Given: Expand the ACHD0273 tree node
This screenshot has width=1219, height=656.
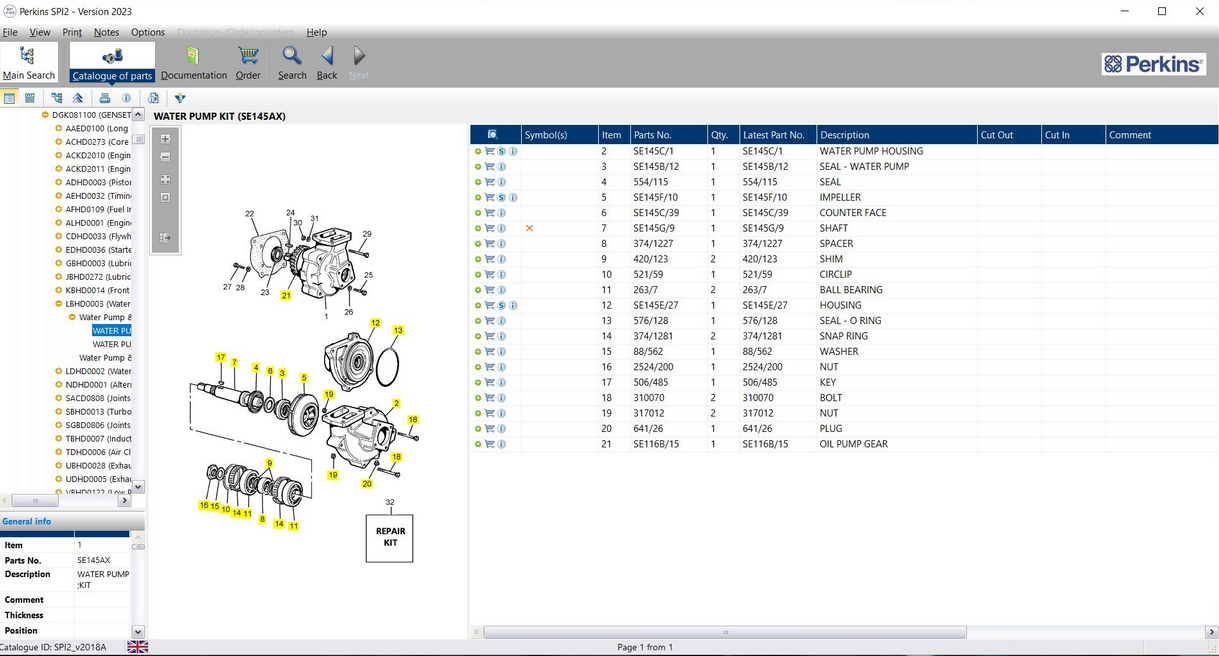Looking at the screenshot, I should pos(58,142).
